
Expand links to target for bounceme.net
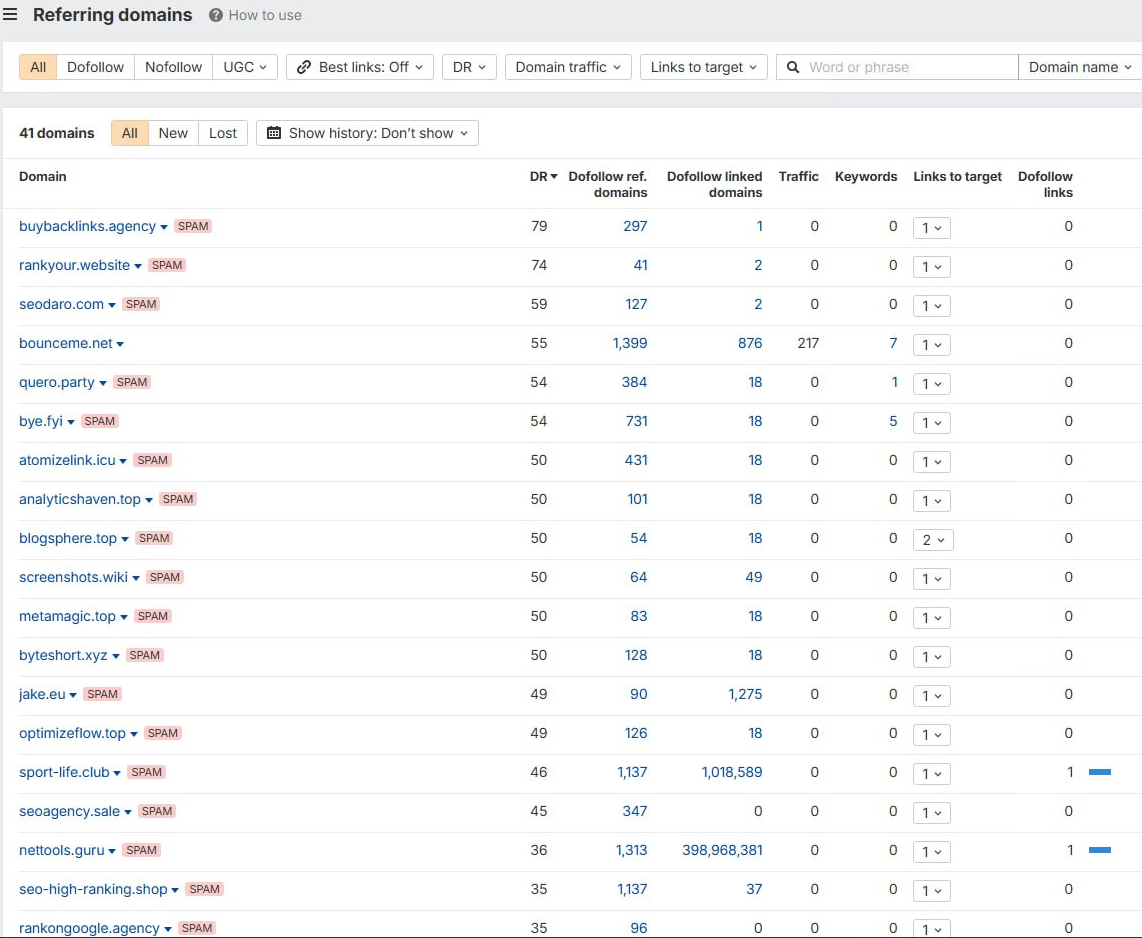[932, 344]
